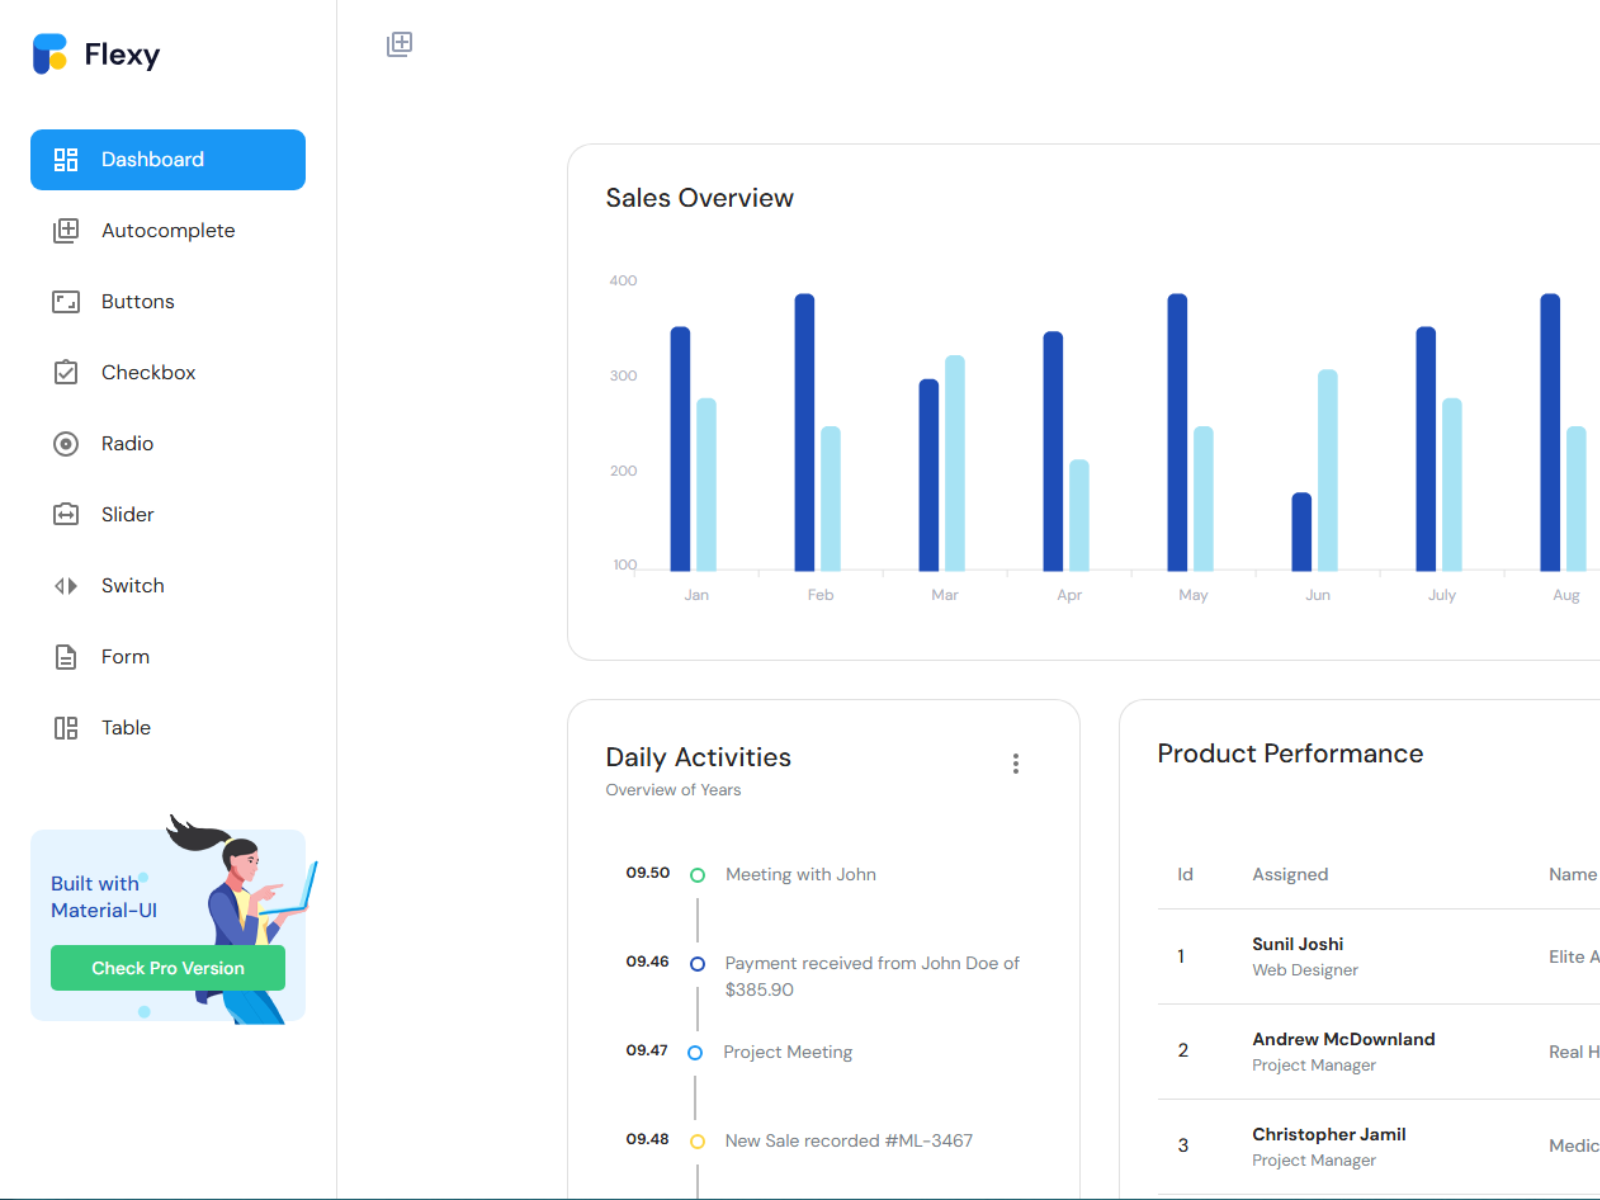Click the yellow marker at 09.48 entry
1600x1200 pixels.
698,1142
